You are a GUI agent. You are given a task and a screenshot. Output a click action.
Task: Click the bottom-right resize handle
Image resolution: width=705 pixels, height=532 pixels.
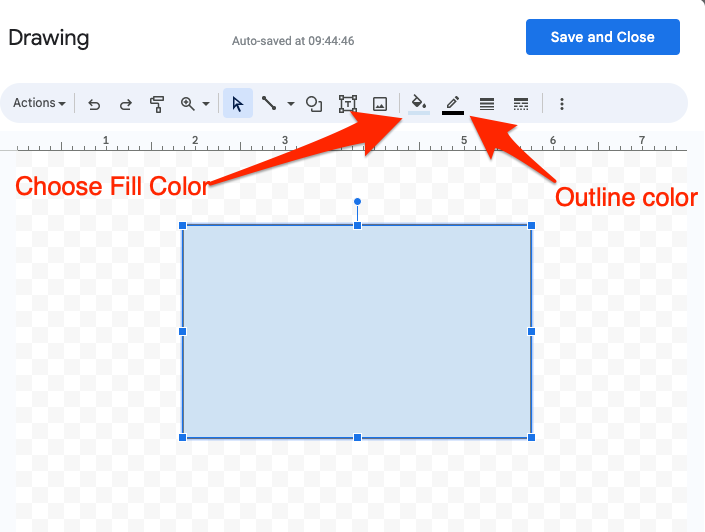coord(531,438)
